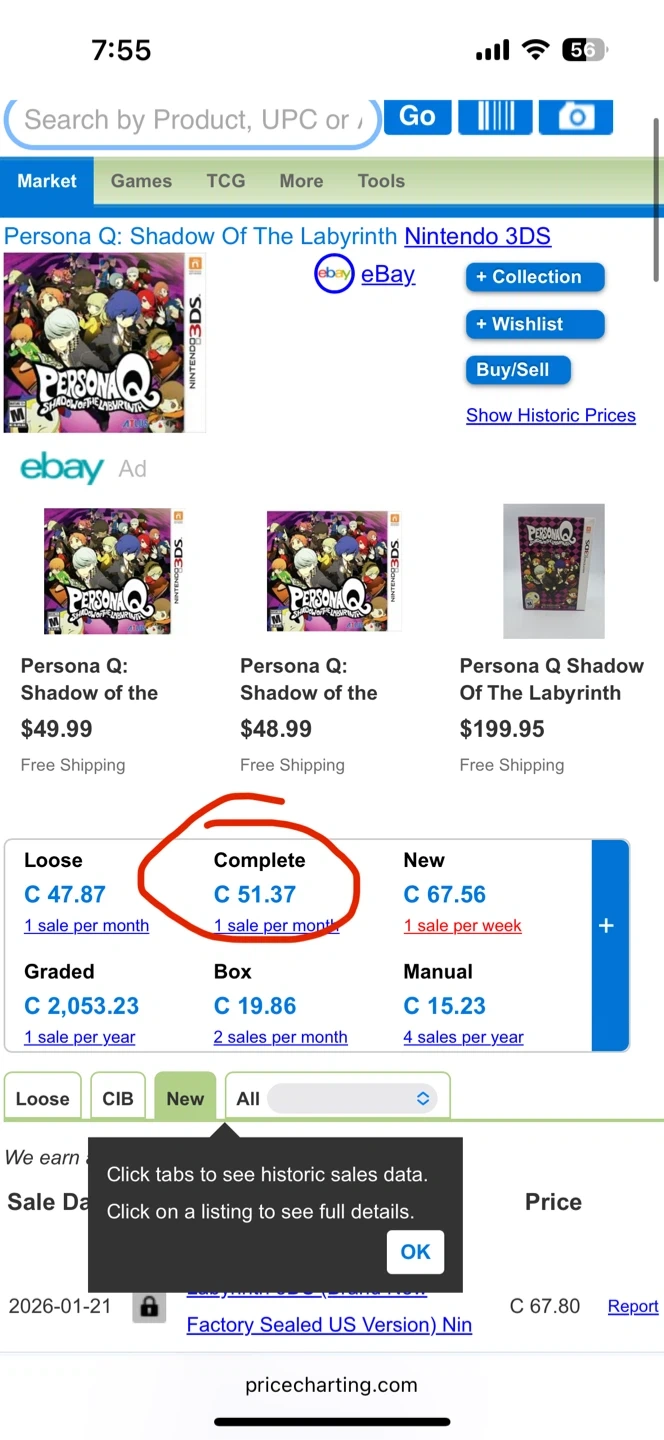The height and width of the screenshot is (1440, 664).
Task: Add game to Wishlist
Action: coord(535,324)
